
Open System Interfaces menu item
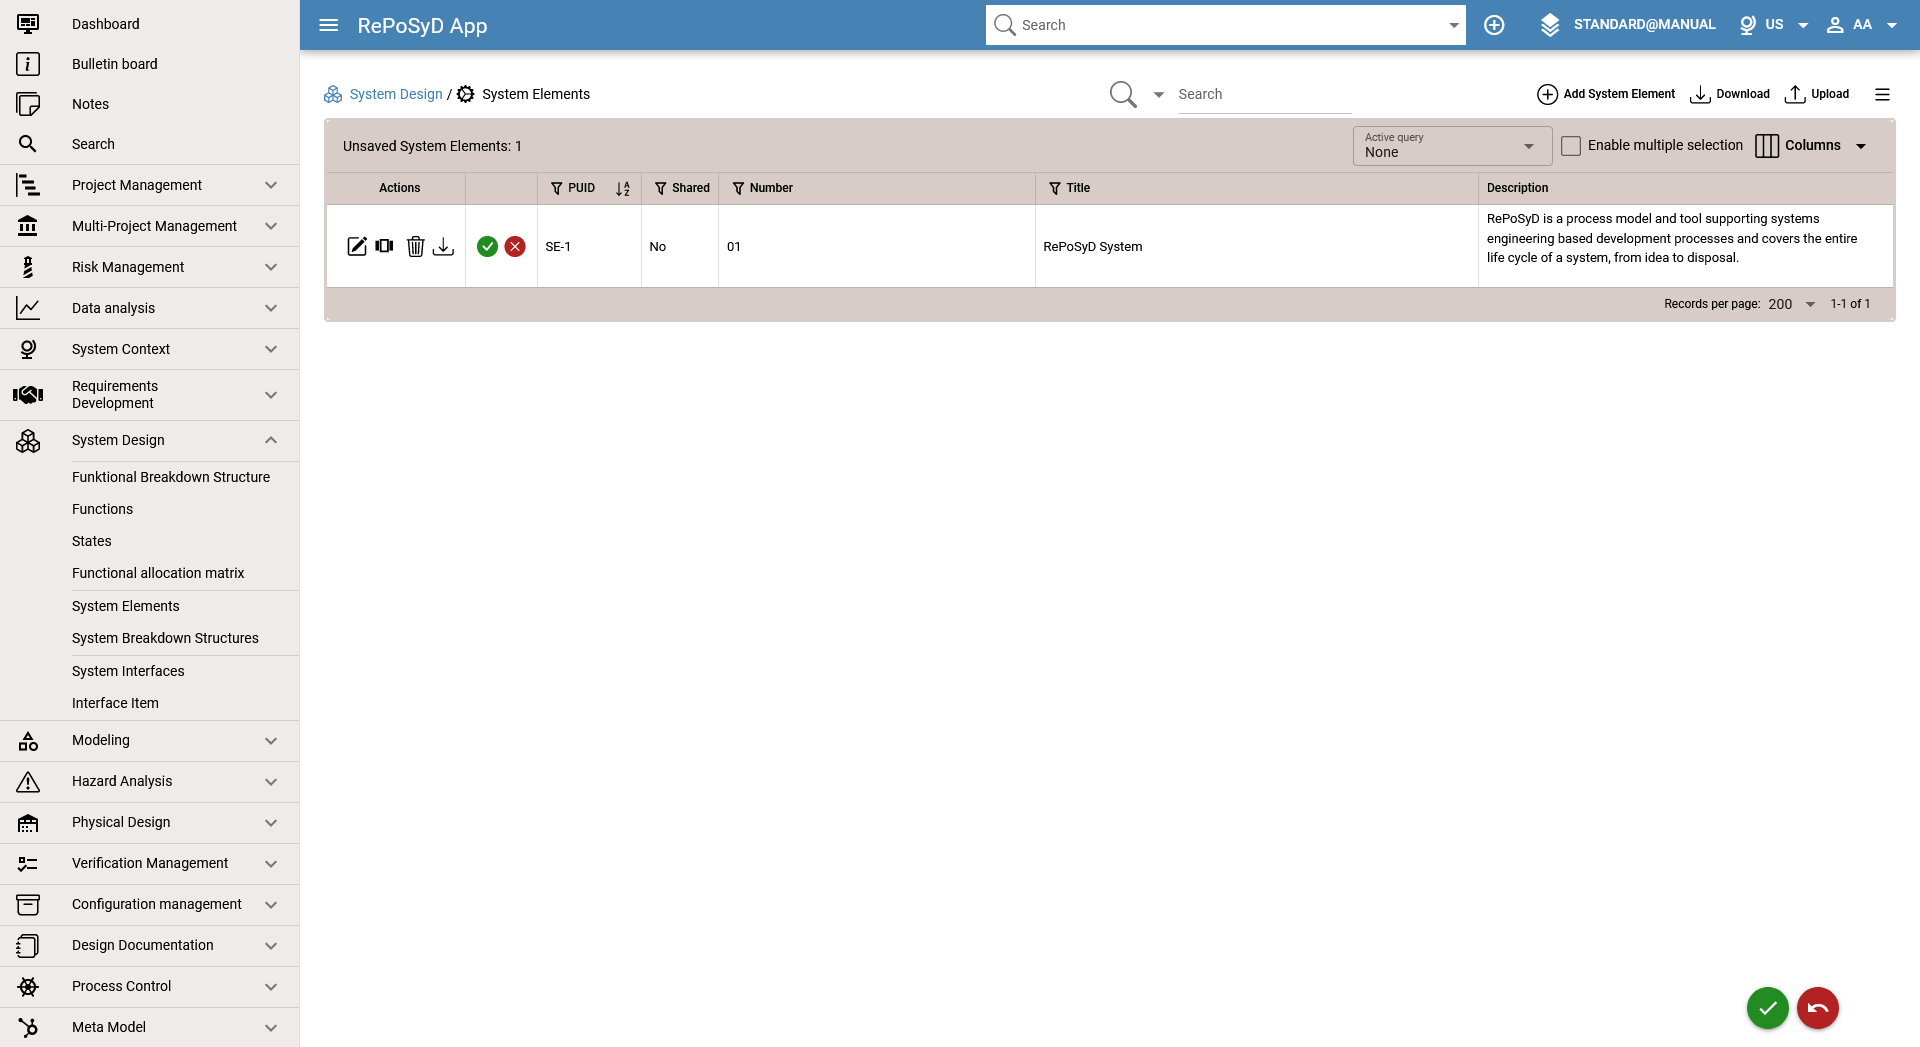128,671
